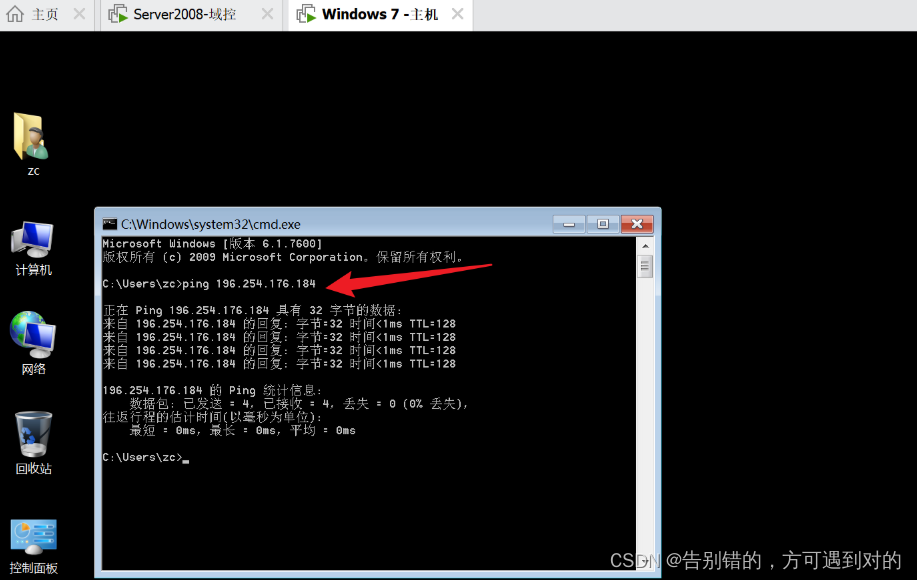Maximize the cmd.exe window
917x580 pixels.
click(x=603, y=224)
